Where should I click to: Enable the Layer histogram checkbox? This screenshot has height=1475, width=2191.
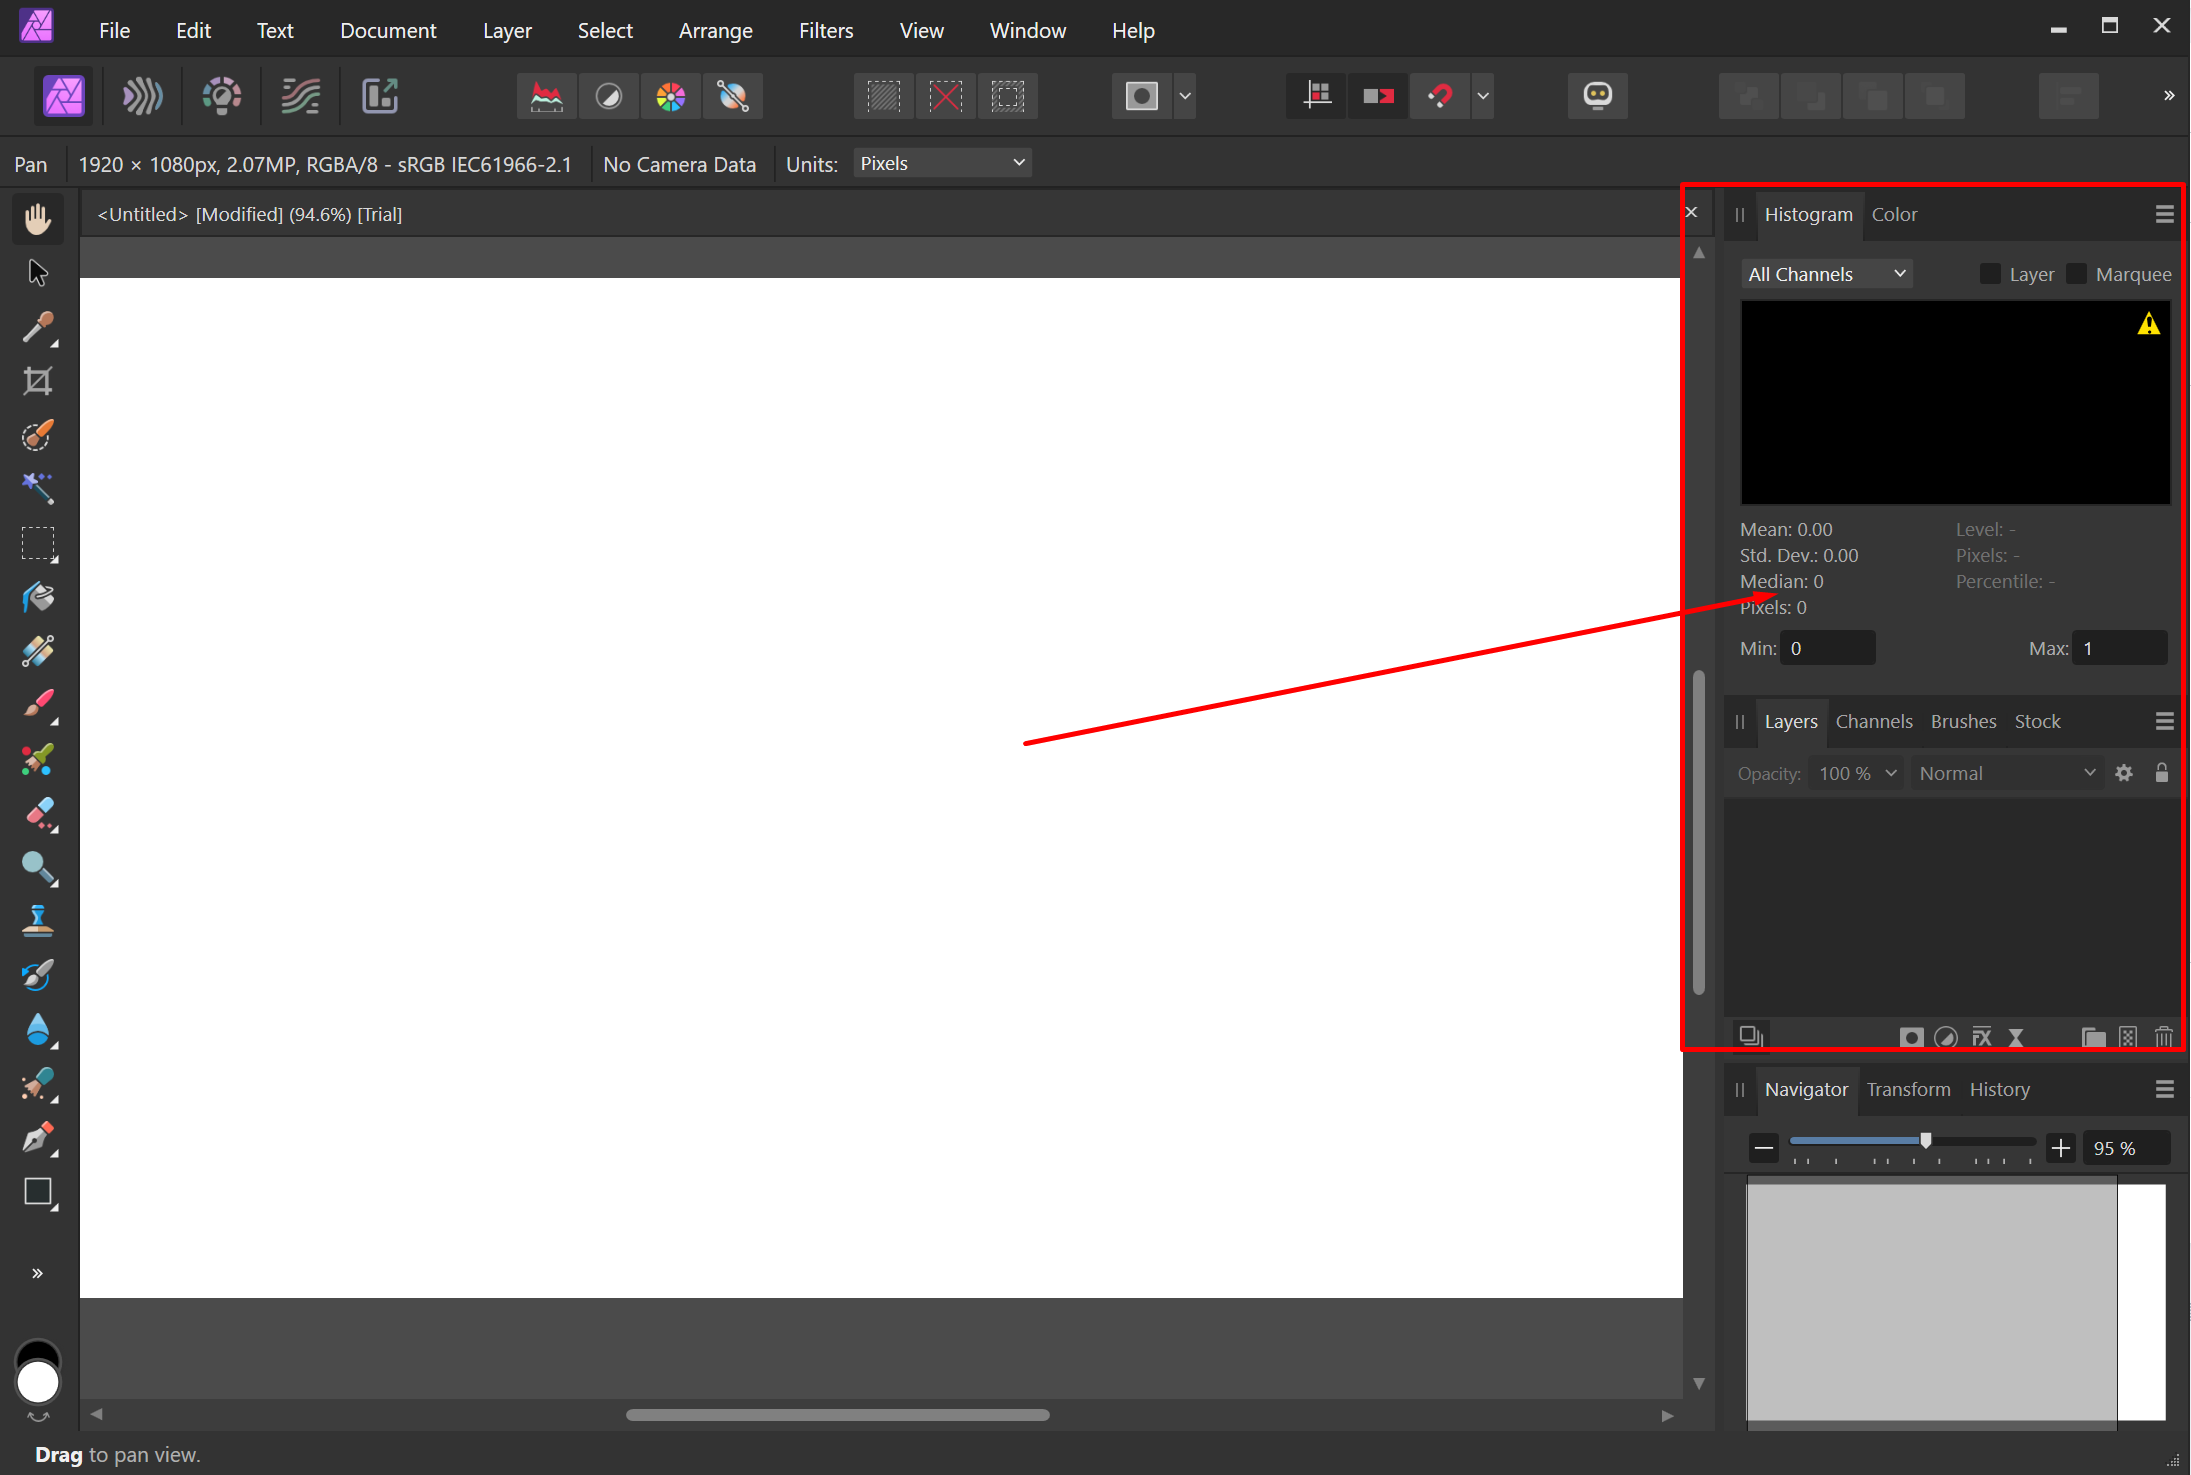click(x=1990, y=274)
